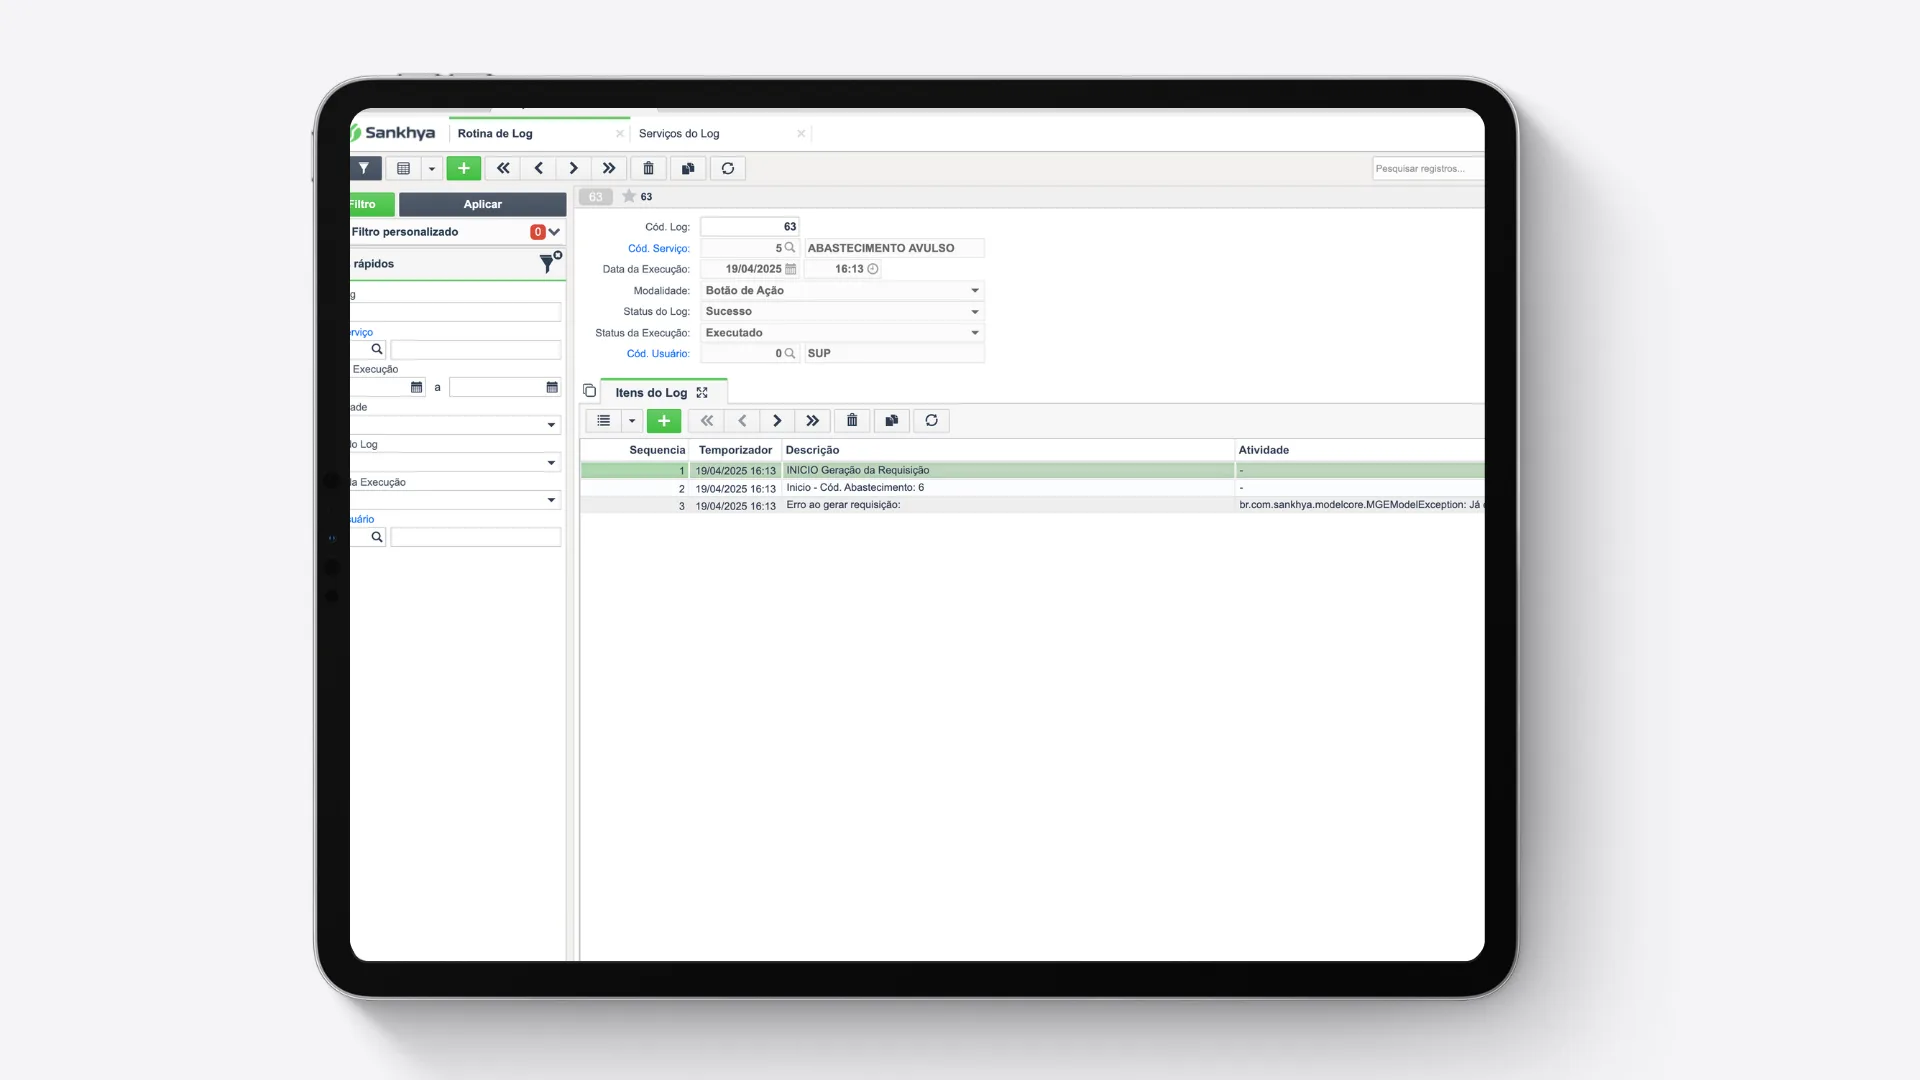Screen dimensions: 1920x1080
Task: Open the Modalidade dropdown
Action: coord(842,290)
